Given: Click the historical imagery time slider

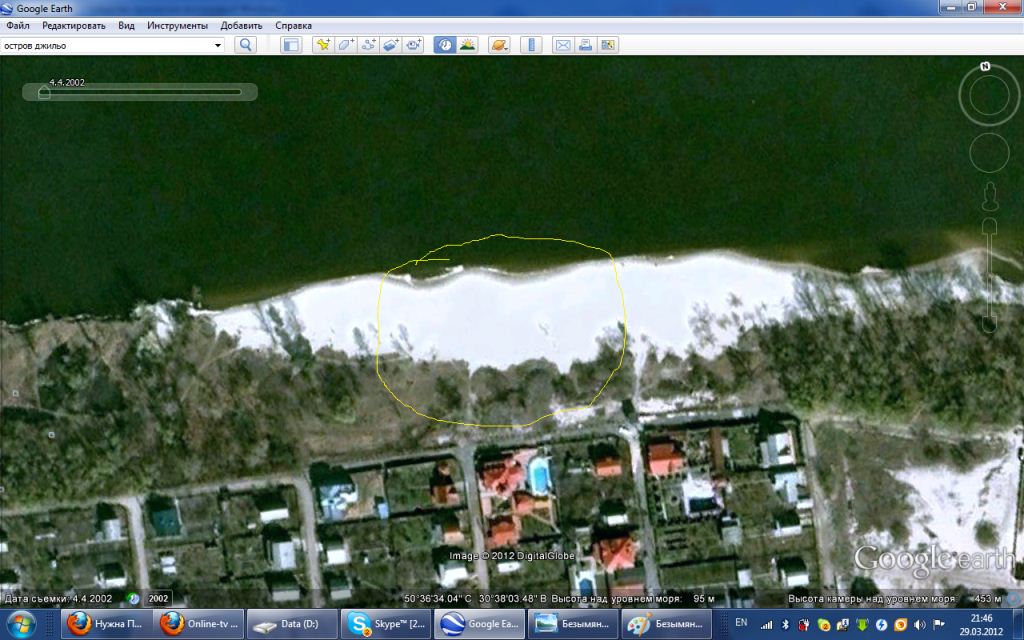Looking at the screenshot, I should point(140,92).
